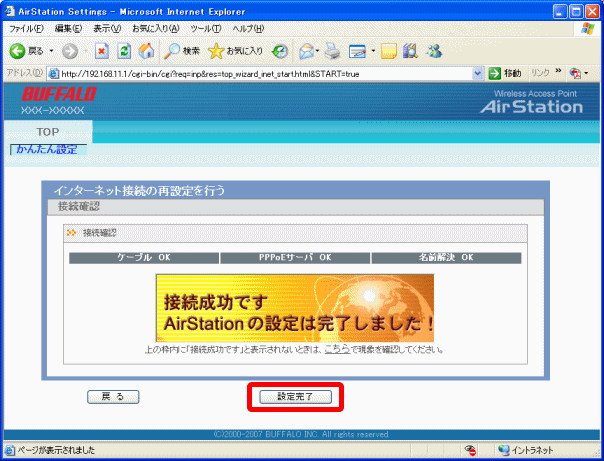Go to the Home page icon
This screenshot has width=604, height=461.
tap(146, 51)
